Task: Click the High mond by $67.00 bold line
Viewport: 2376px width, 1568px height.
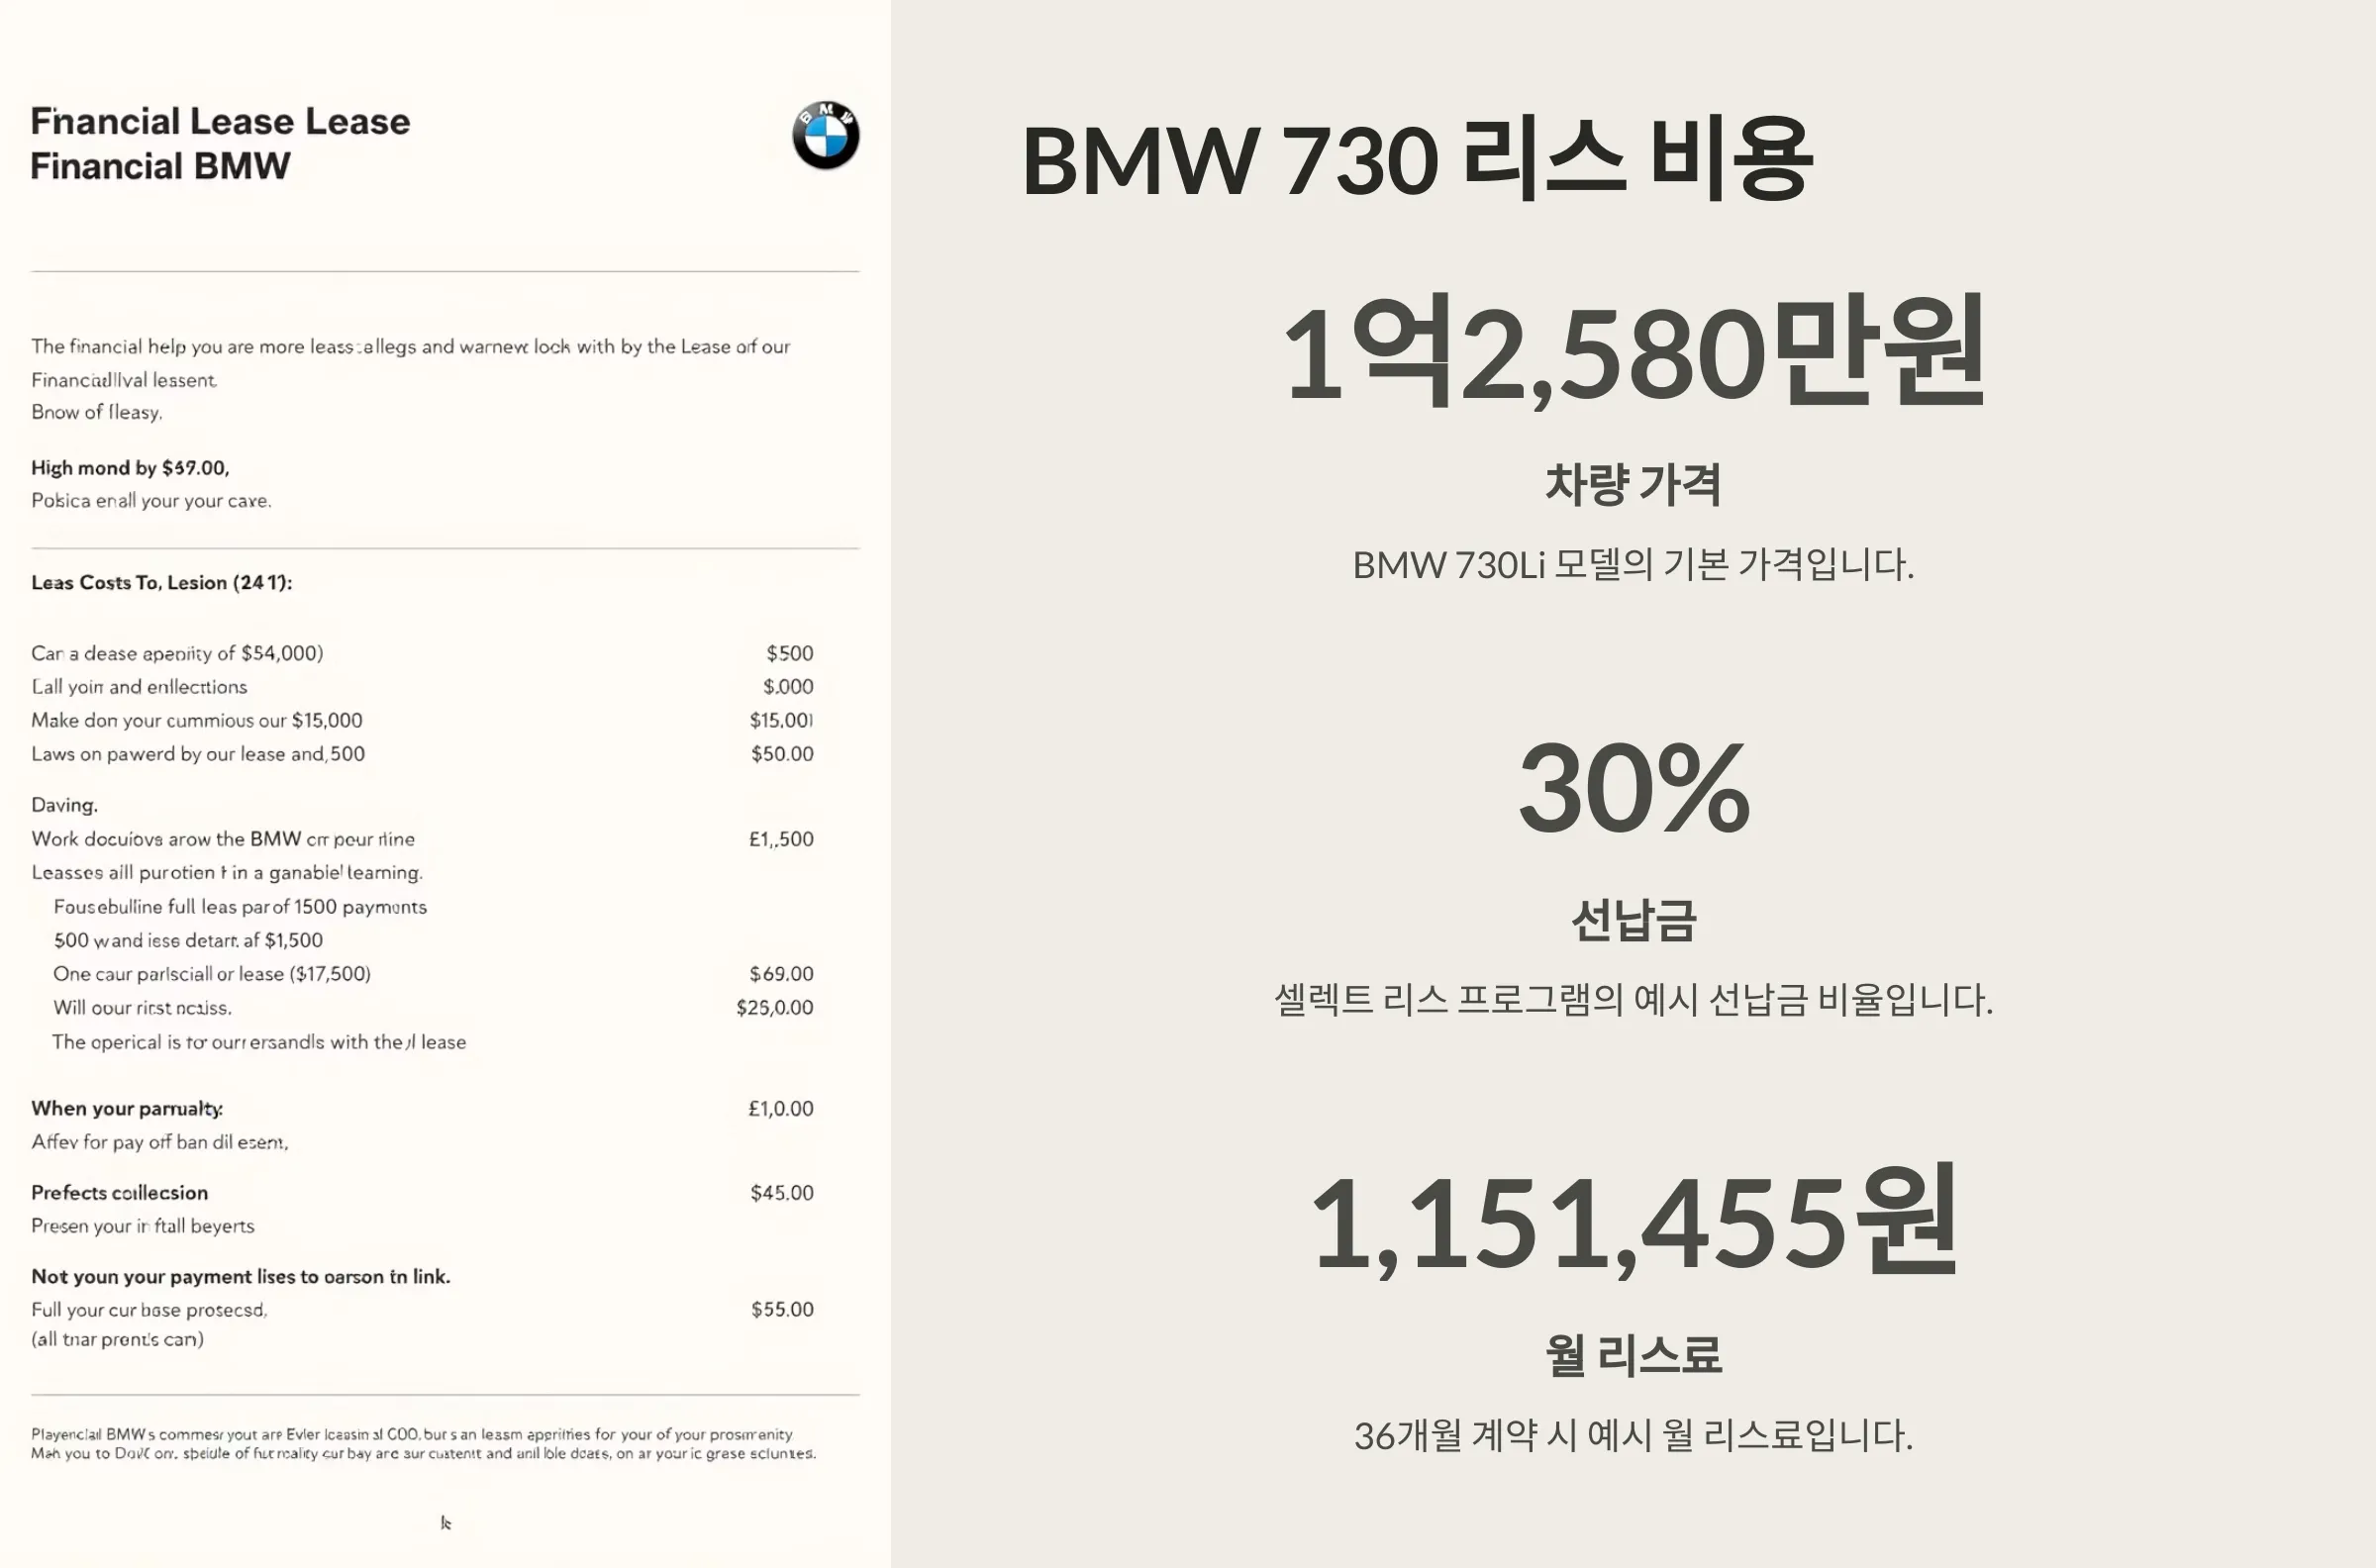Action: coord(130,467)
